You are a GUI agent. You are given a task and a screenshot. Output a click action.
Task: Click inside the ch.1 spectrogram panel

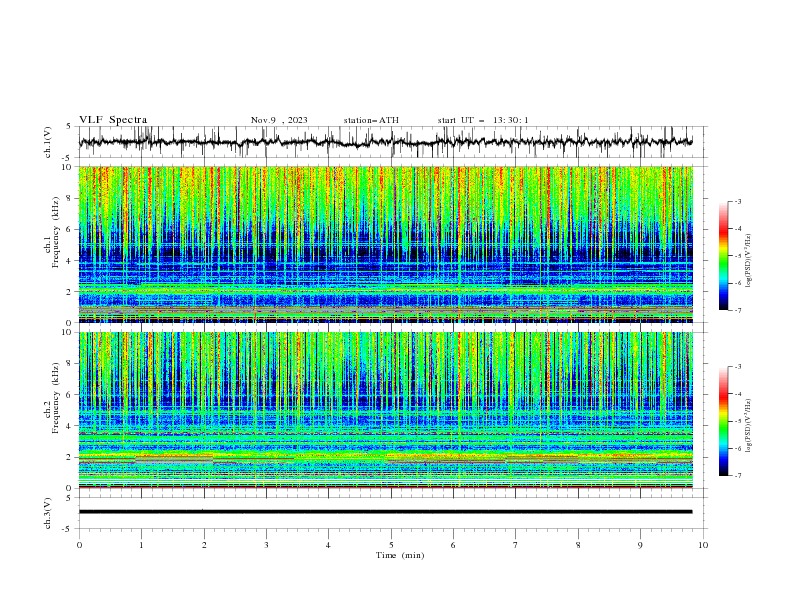[385, 244]
